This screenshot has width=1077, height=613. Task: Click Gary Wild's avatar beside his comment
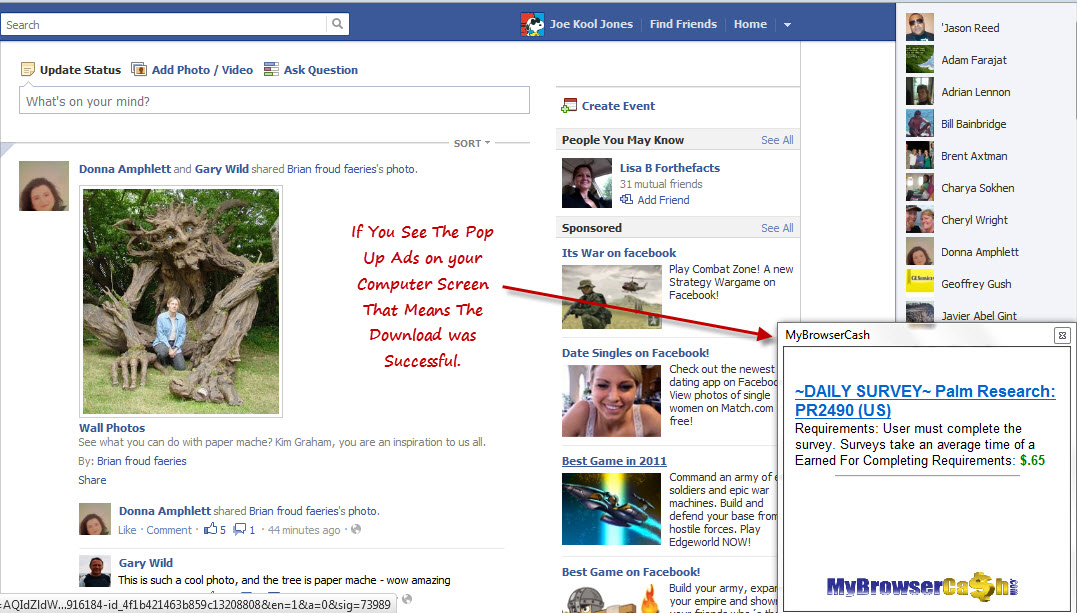(95, 571)
